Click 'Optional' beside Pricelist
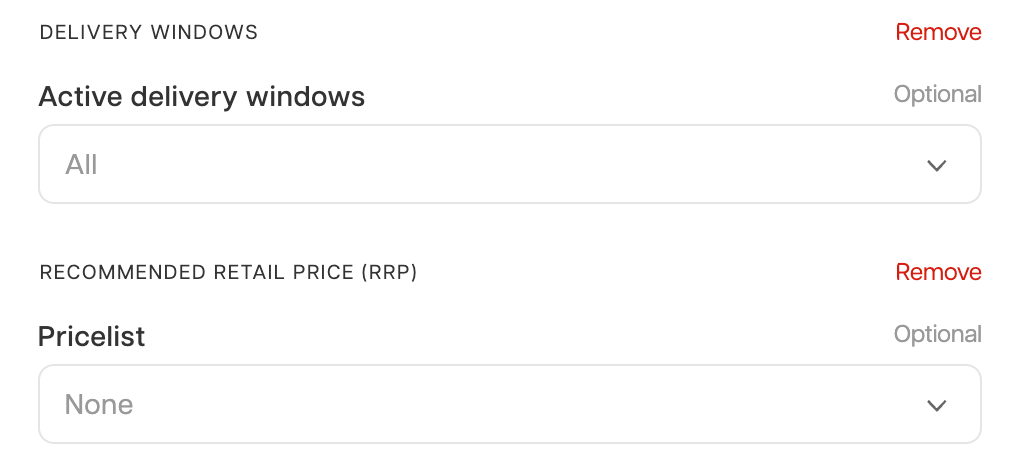 [x=937, y=334]
